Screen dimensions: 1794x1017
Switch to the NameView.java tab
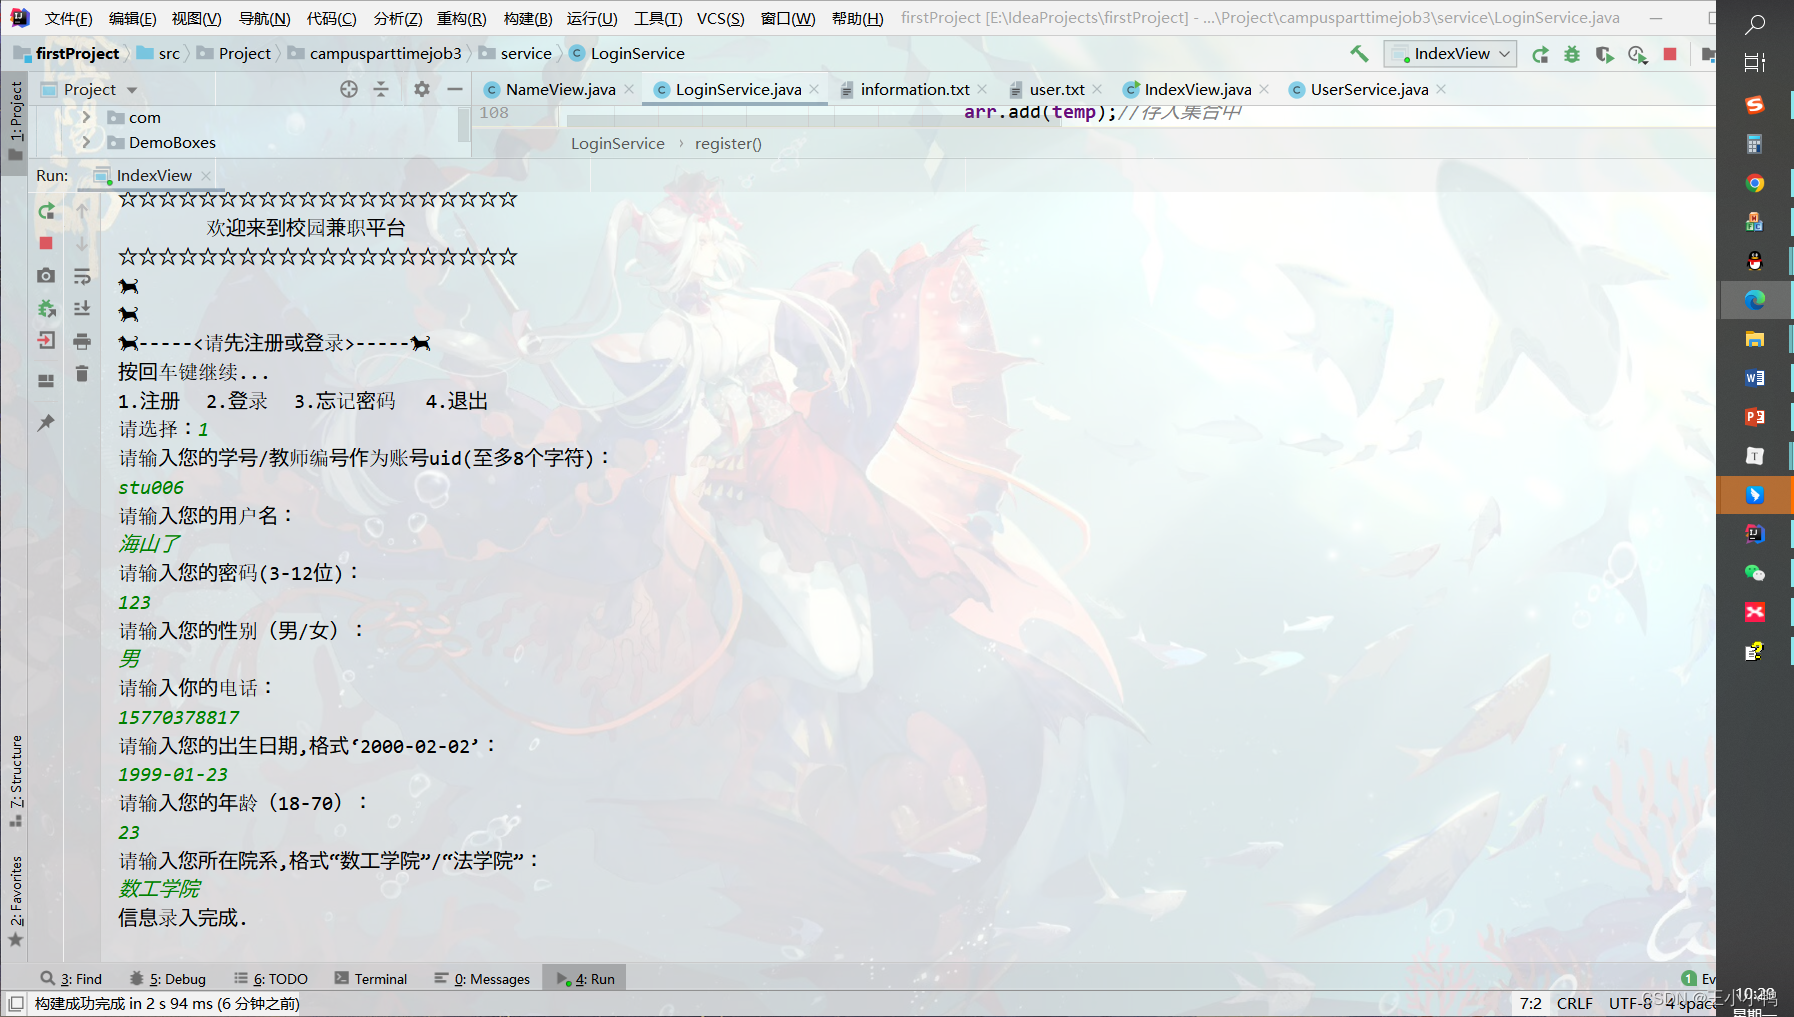point(560,89)
